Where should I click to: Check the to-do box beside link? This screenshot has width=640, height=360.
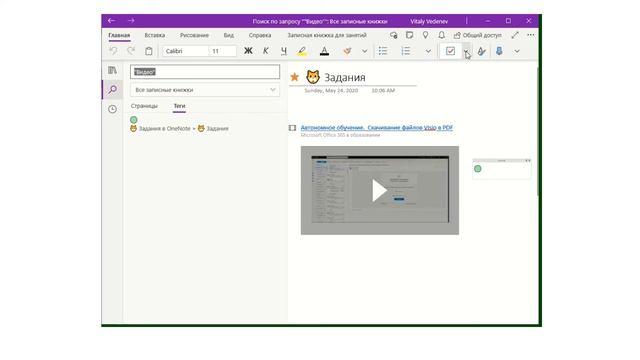[x=292, y=128]
